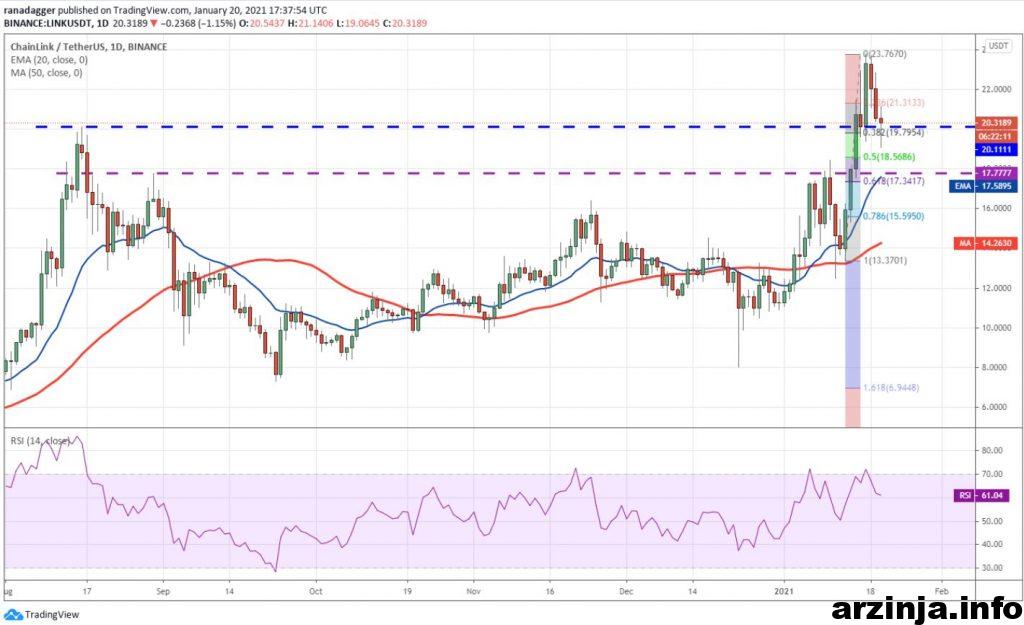Click the 17.7777 purple price line label

coord(996,173)
